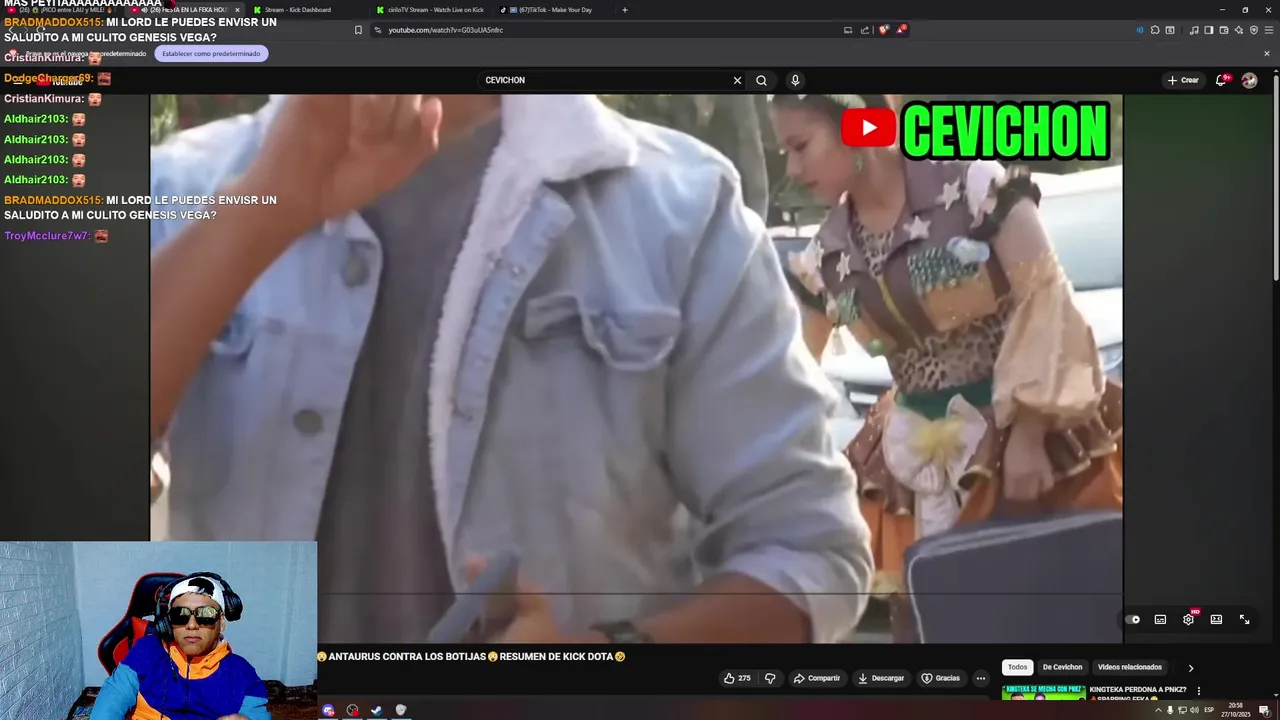Focus the CEVICHON search input
1280x720 pixels.
tap(605, 80)
